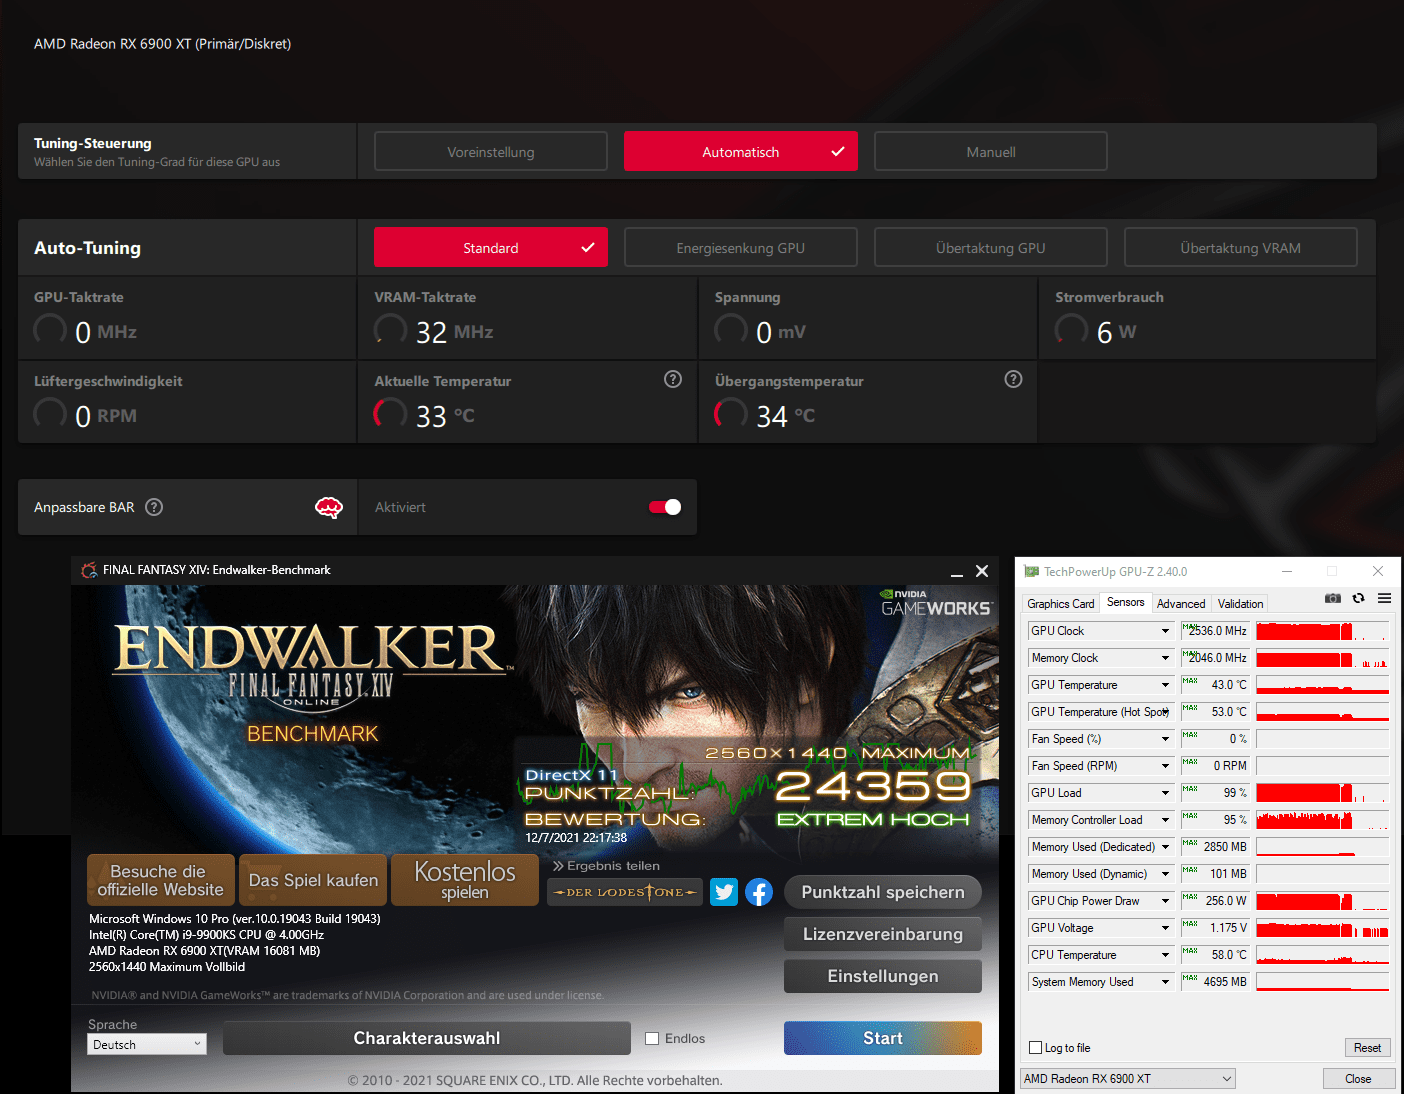Enable Endlos checkbox
The width and height of the screenshot is (1404, 1094).
(652, 1038)
